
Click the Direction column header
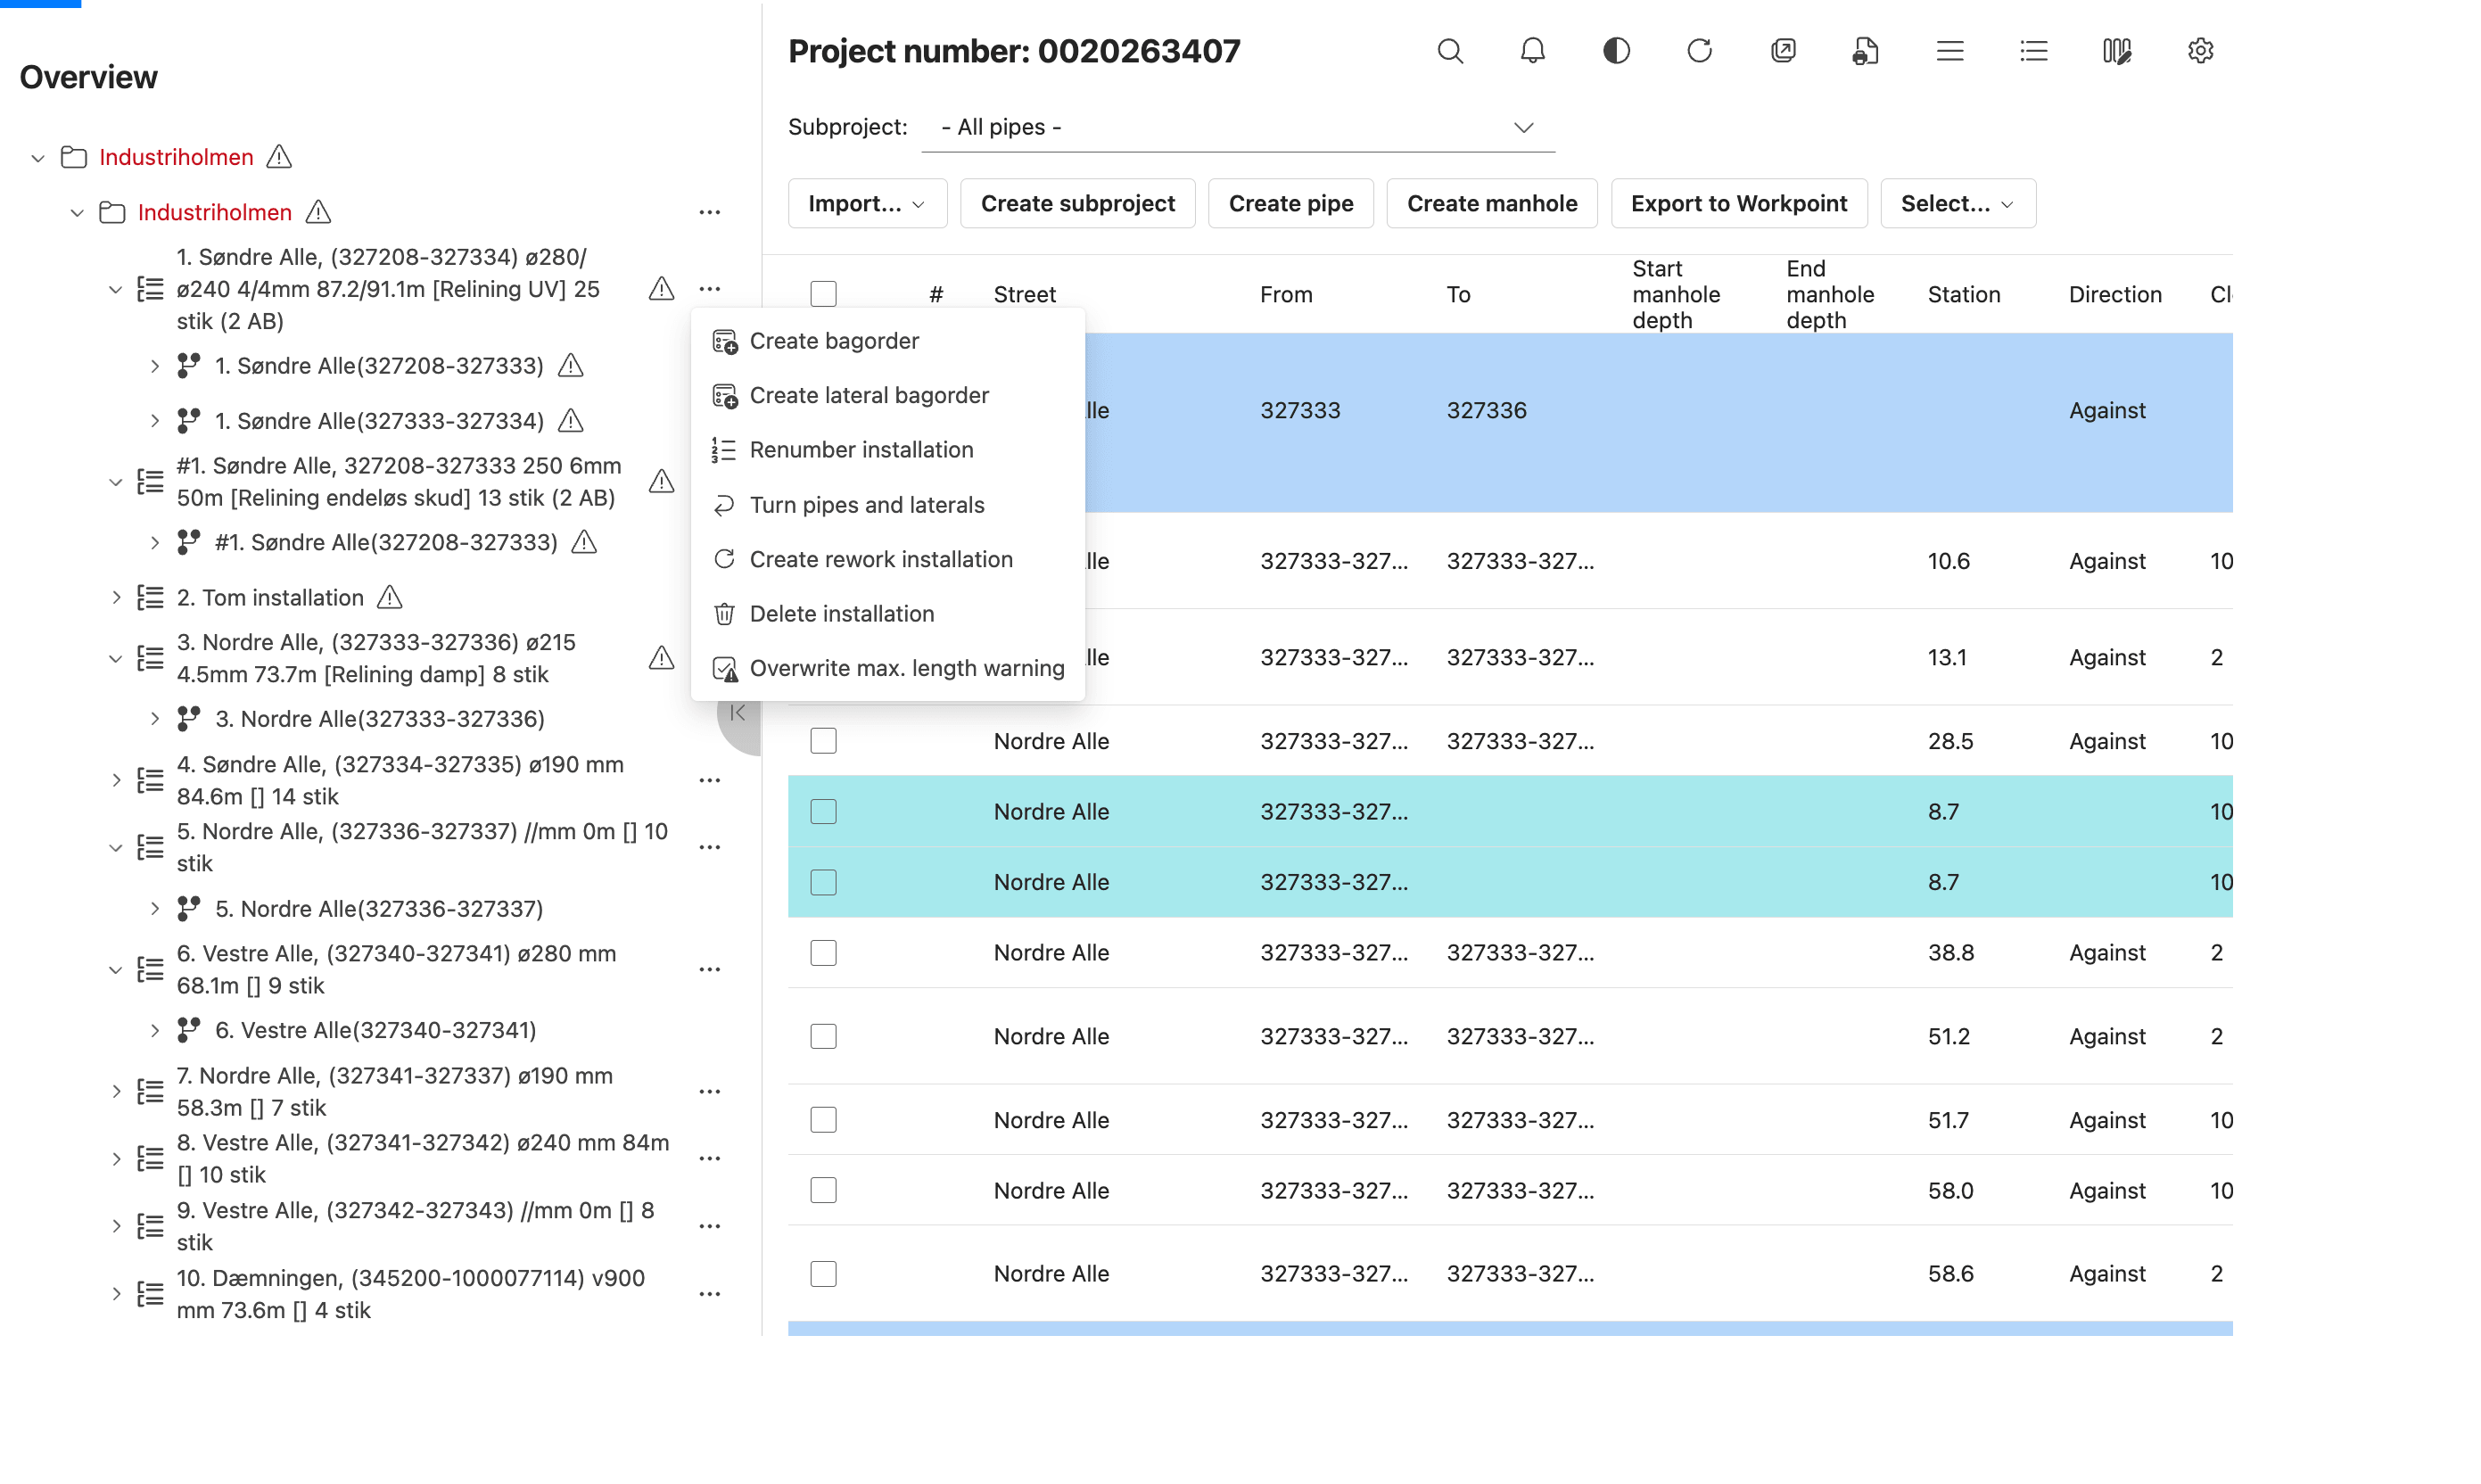pyautogui.click(x=2115, y=294)
